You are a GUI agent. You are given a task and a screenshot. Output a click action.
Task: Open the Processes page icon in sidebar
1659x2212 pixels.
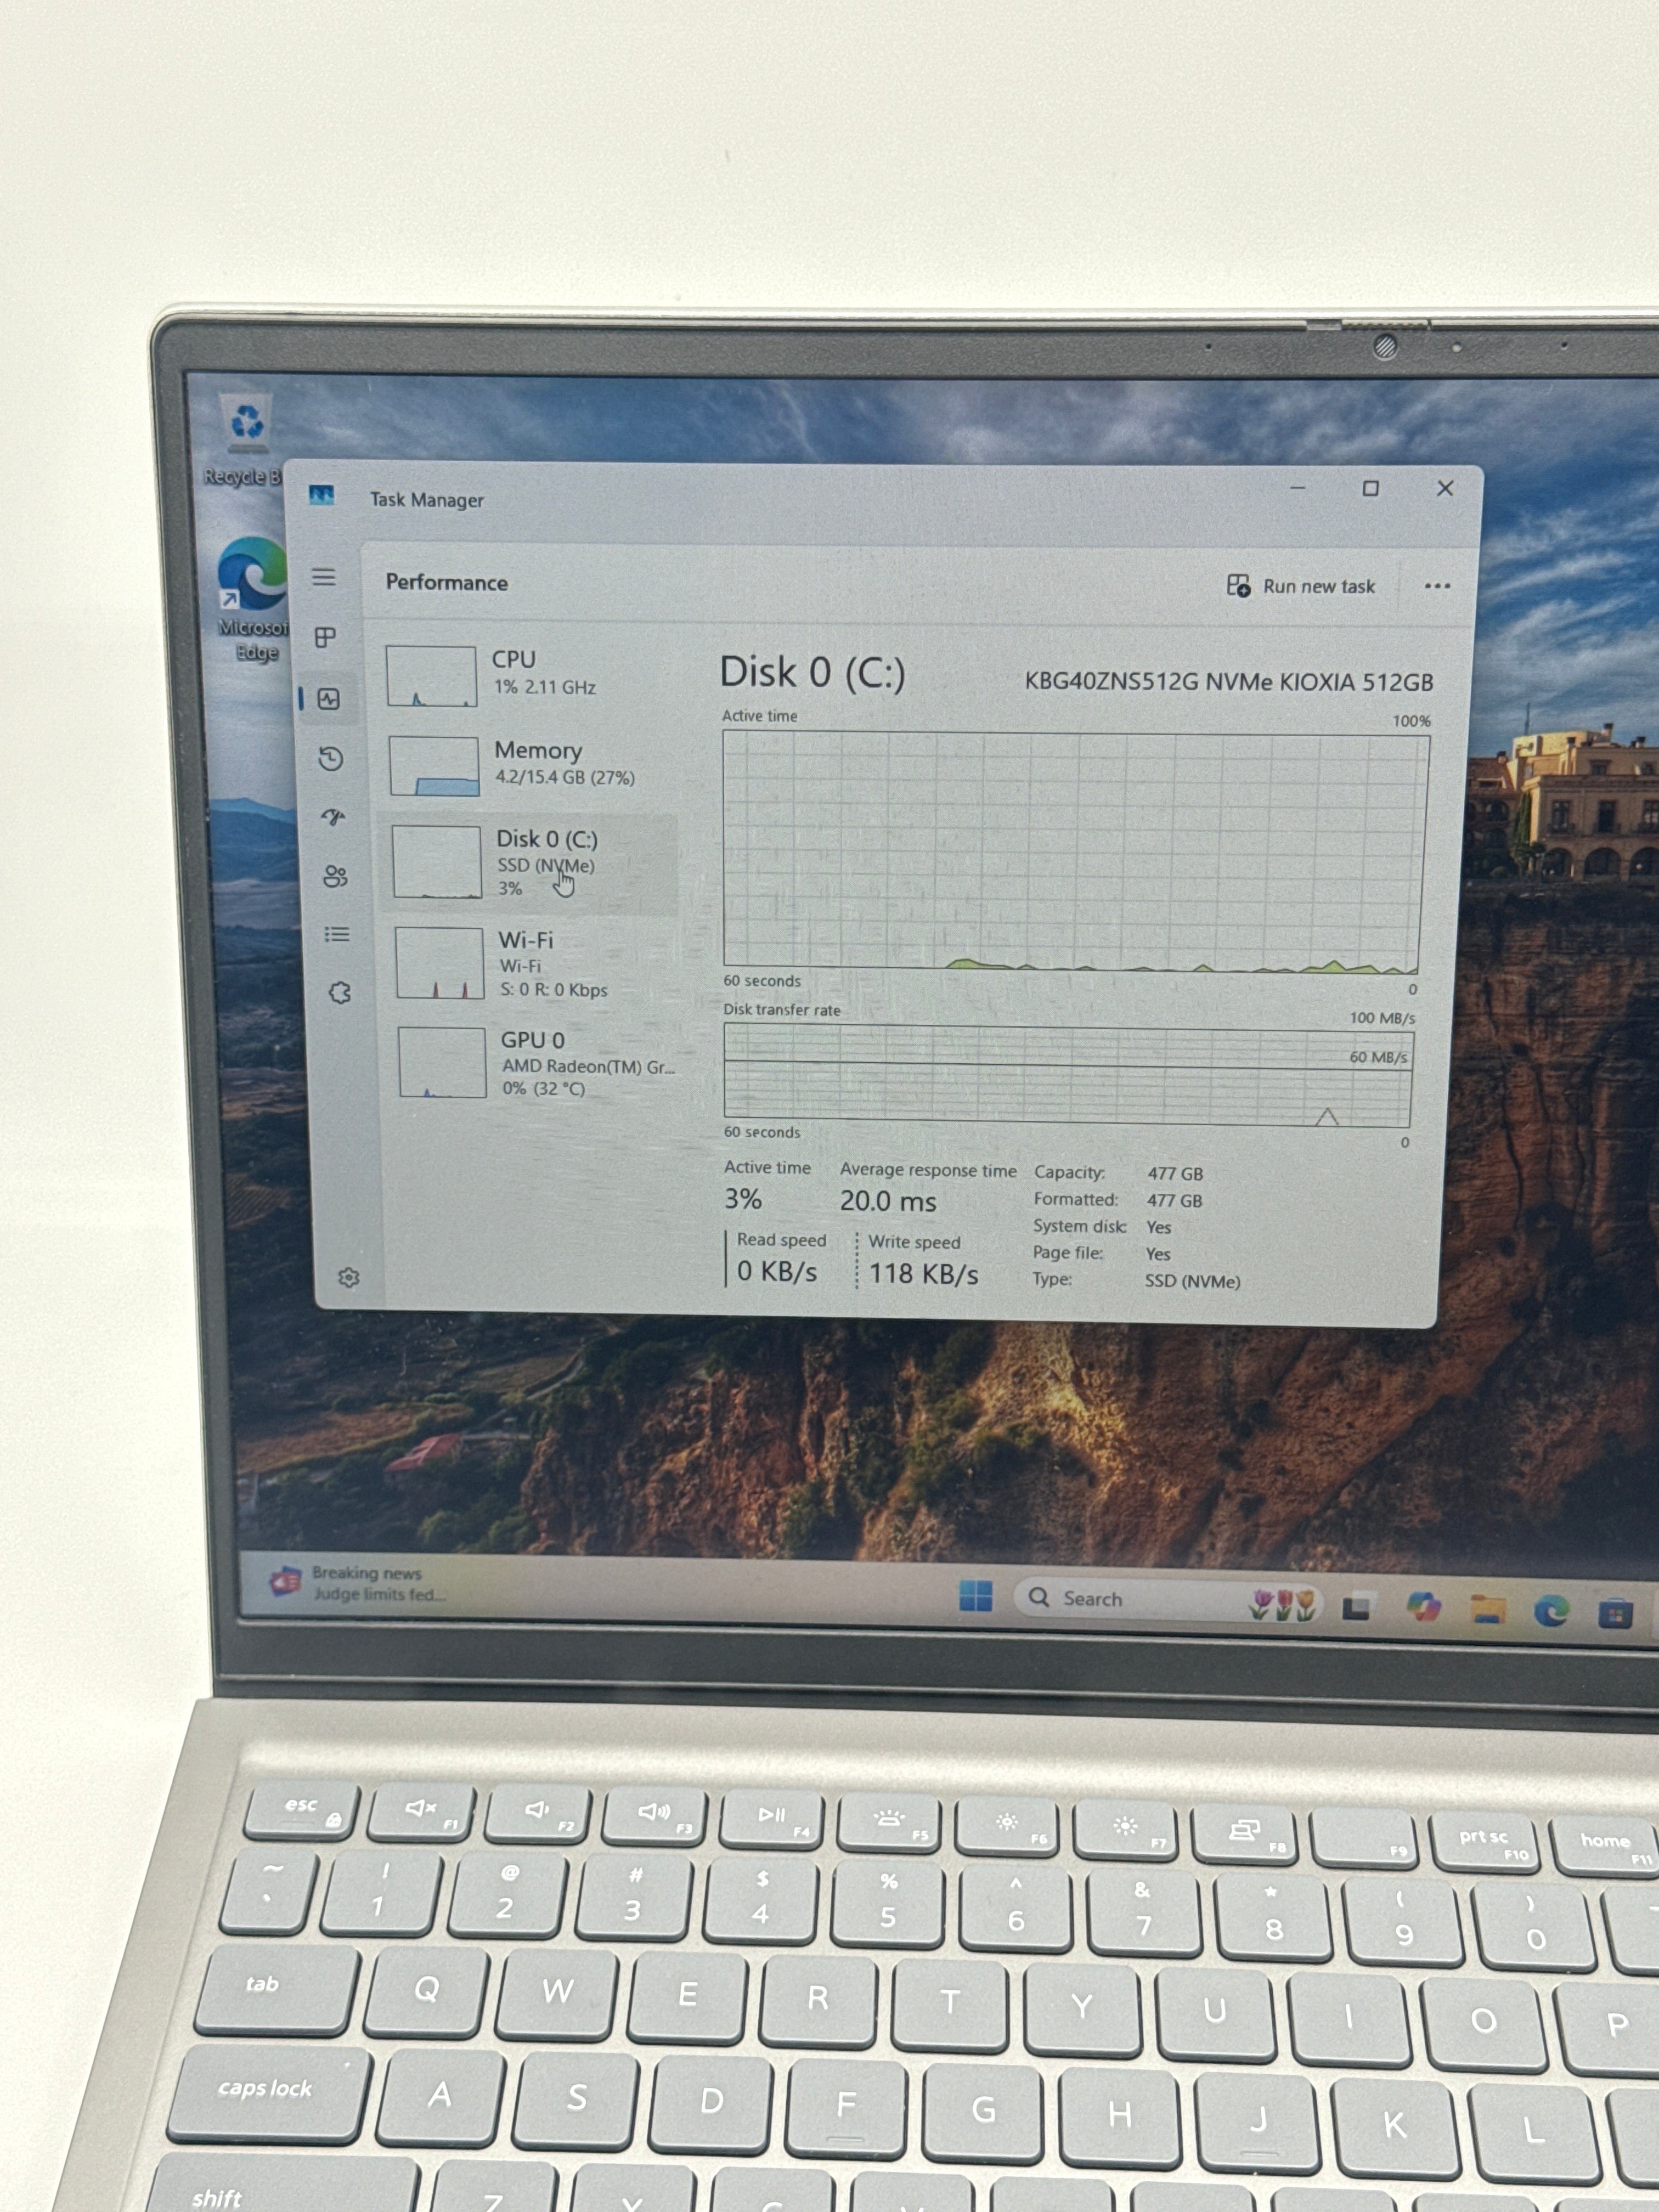(x=325, y=637)
